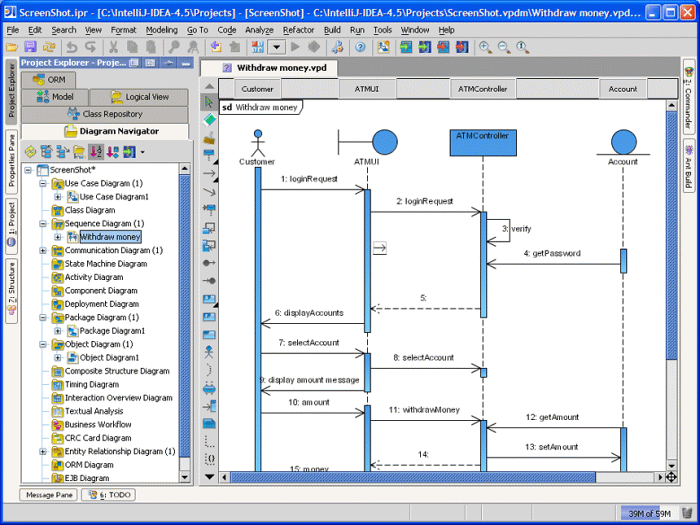Click the Find binoculars icon
700x525 pixels.
(174, 47)
